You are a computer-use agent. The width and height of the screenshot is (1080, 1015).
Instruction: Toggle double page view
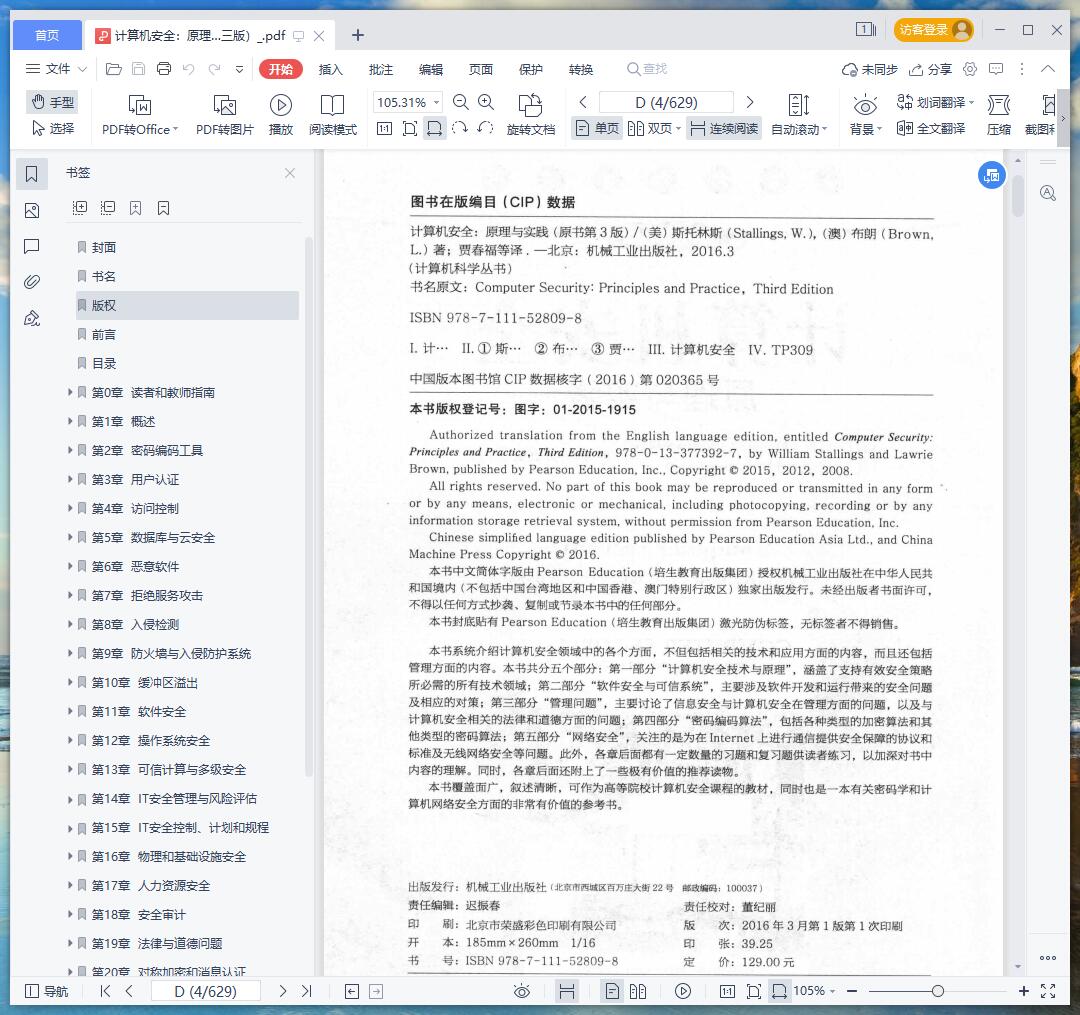[654, 128]
